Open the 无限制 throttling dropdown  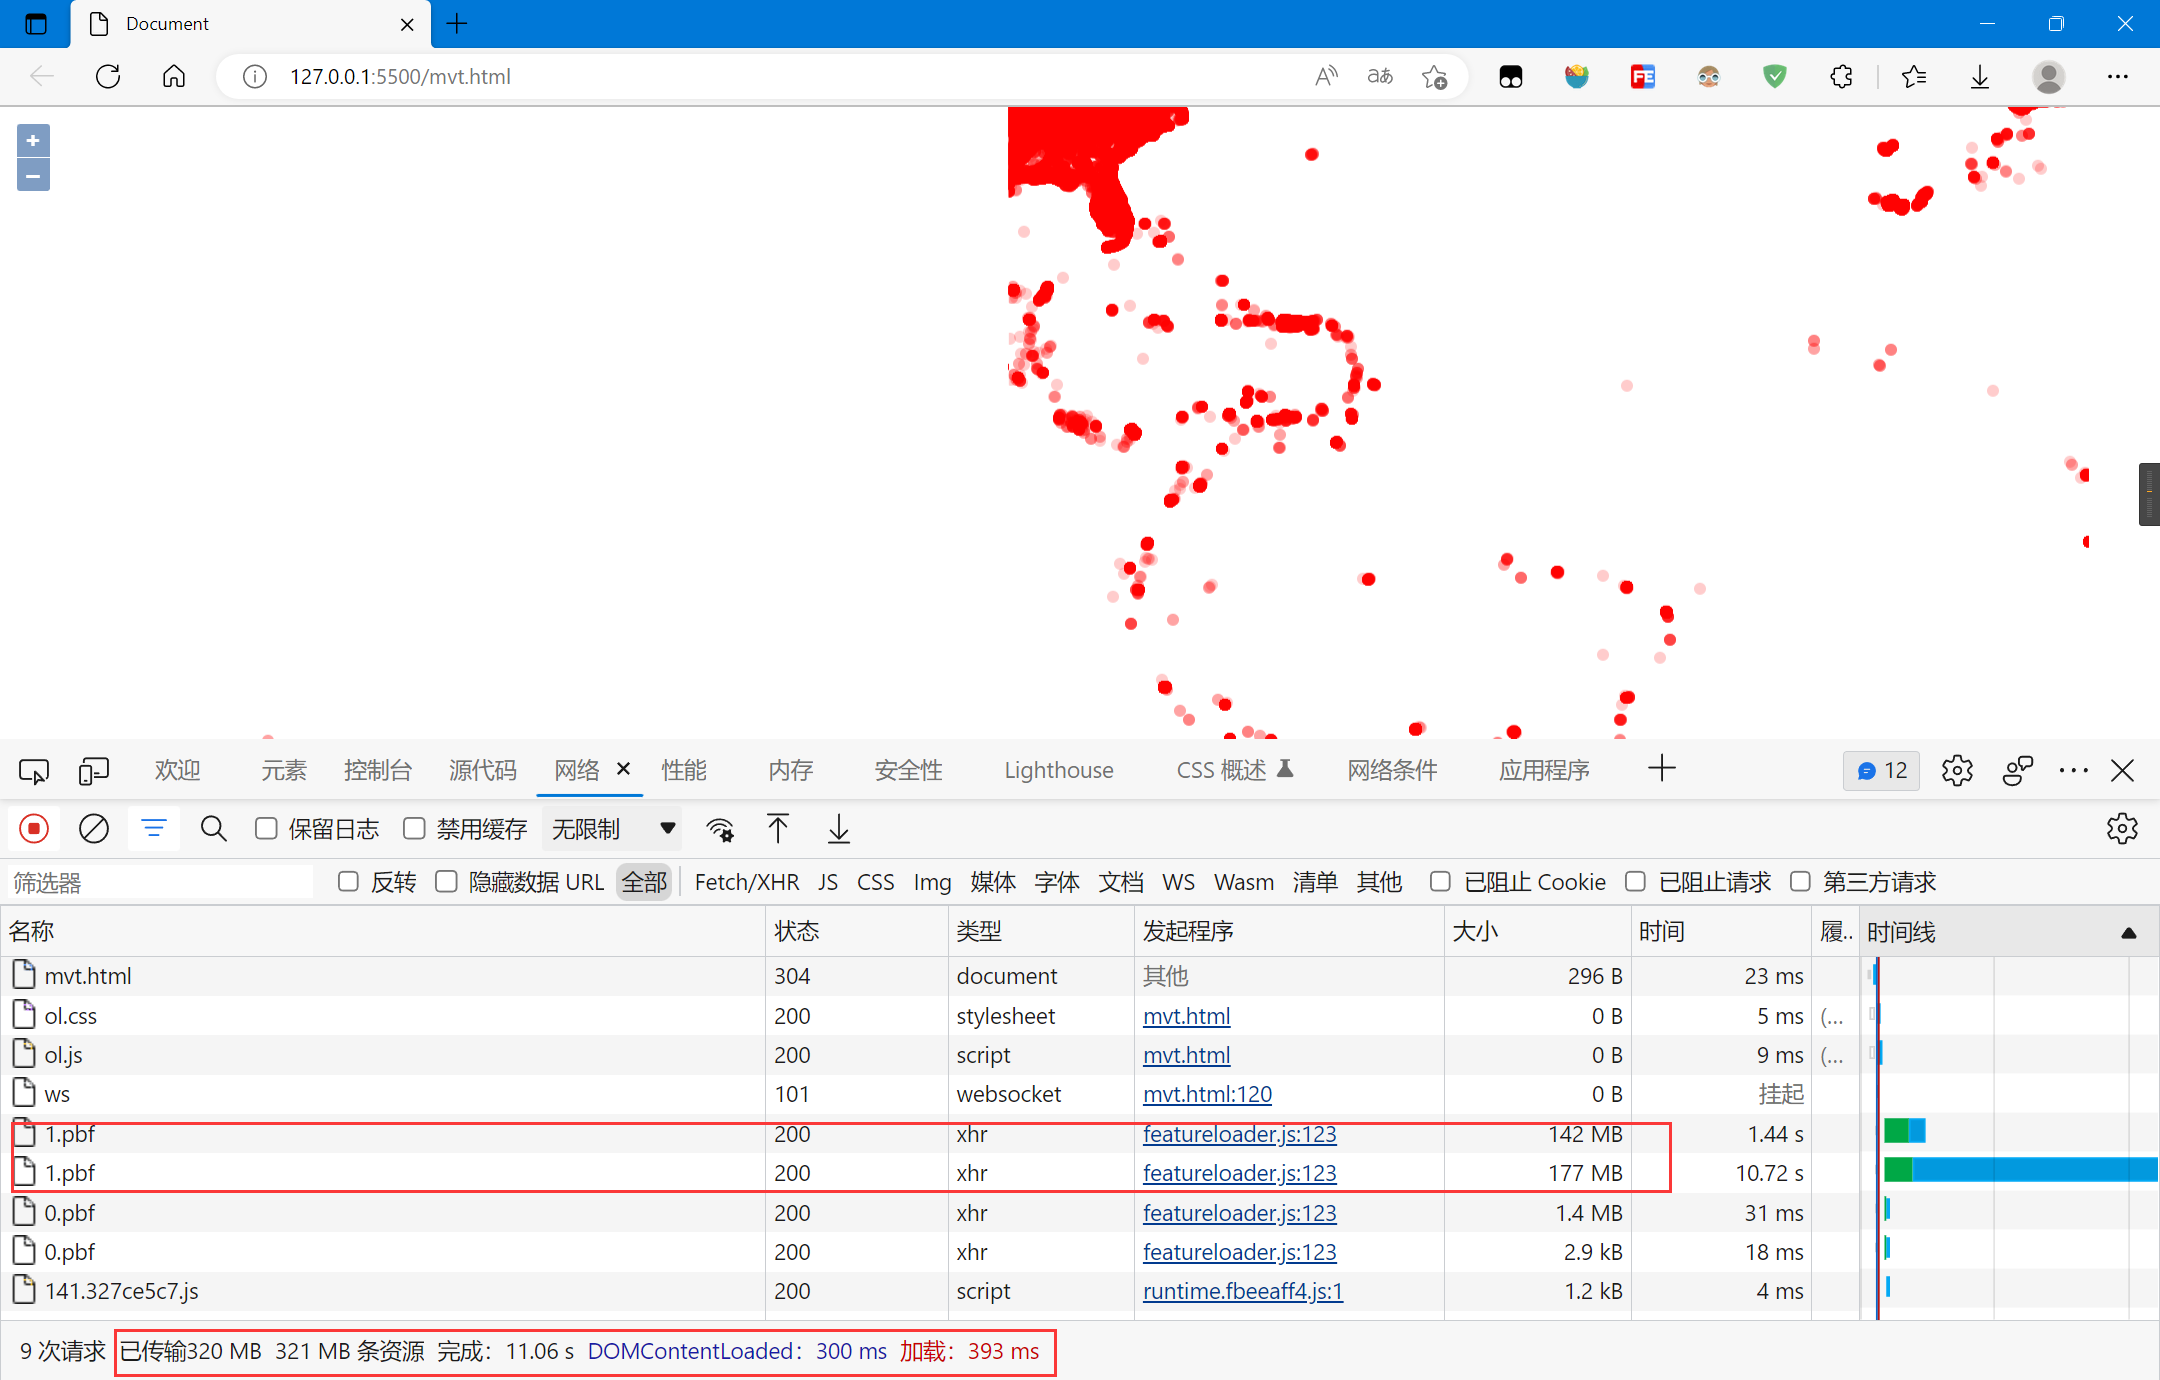(612, 829)
